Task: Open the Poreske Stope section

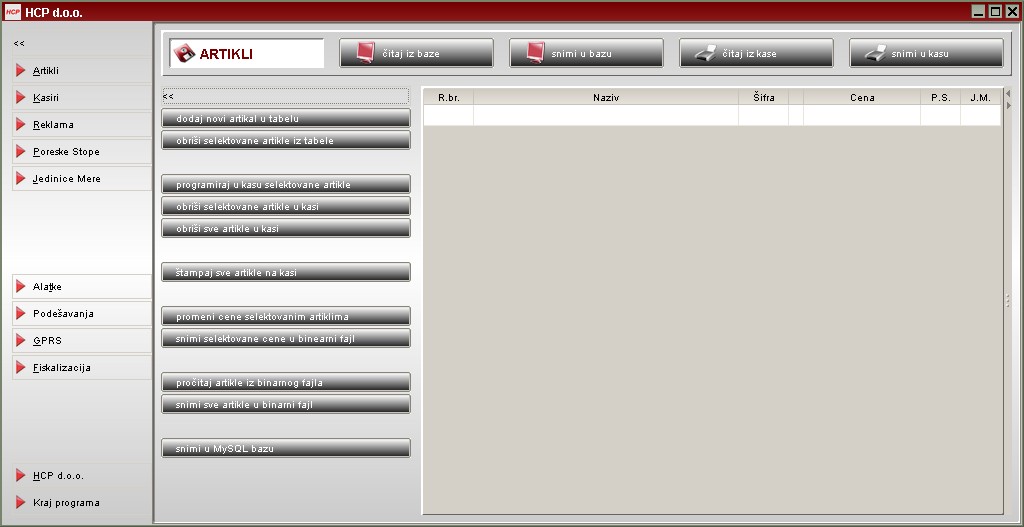Action: click(66, 152)
